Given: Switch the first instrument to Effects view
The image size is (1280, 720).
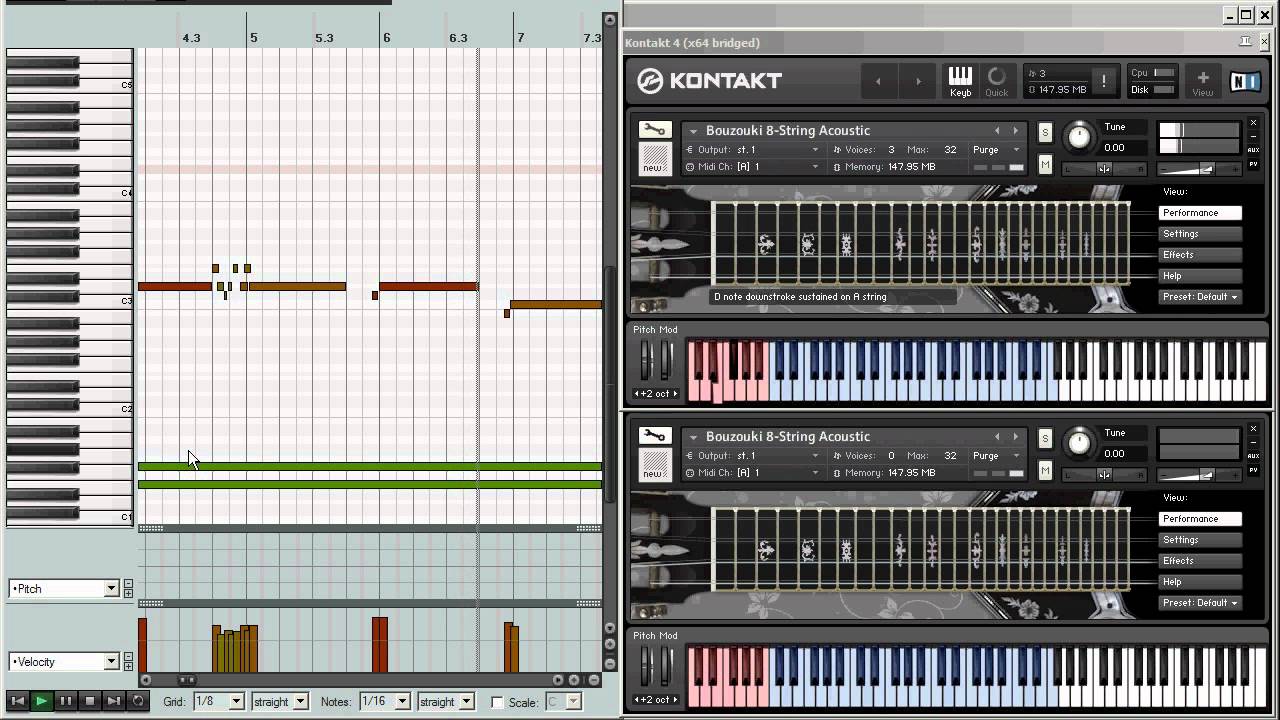Looking at the screenshot, I should pyautogui.click(x=1200, y=255).
